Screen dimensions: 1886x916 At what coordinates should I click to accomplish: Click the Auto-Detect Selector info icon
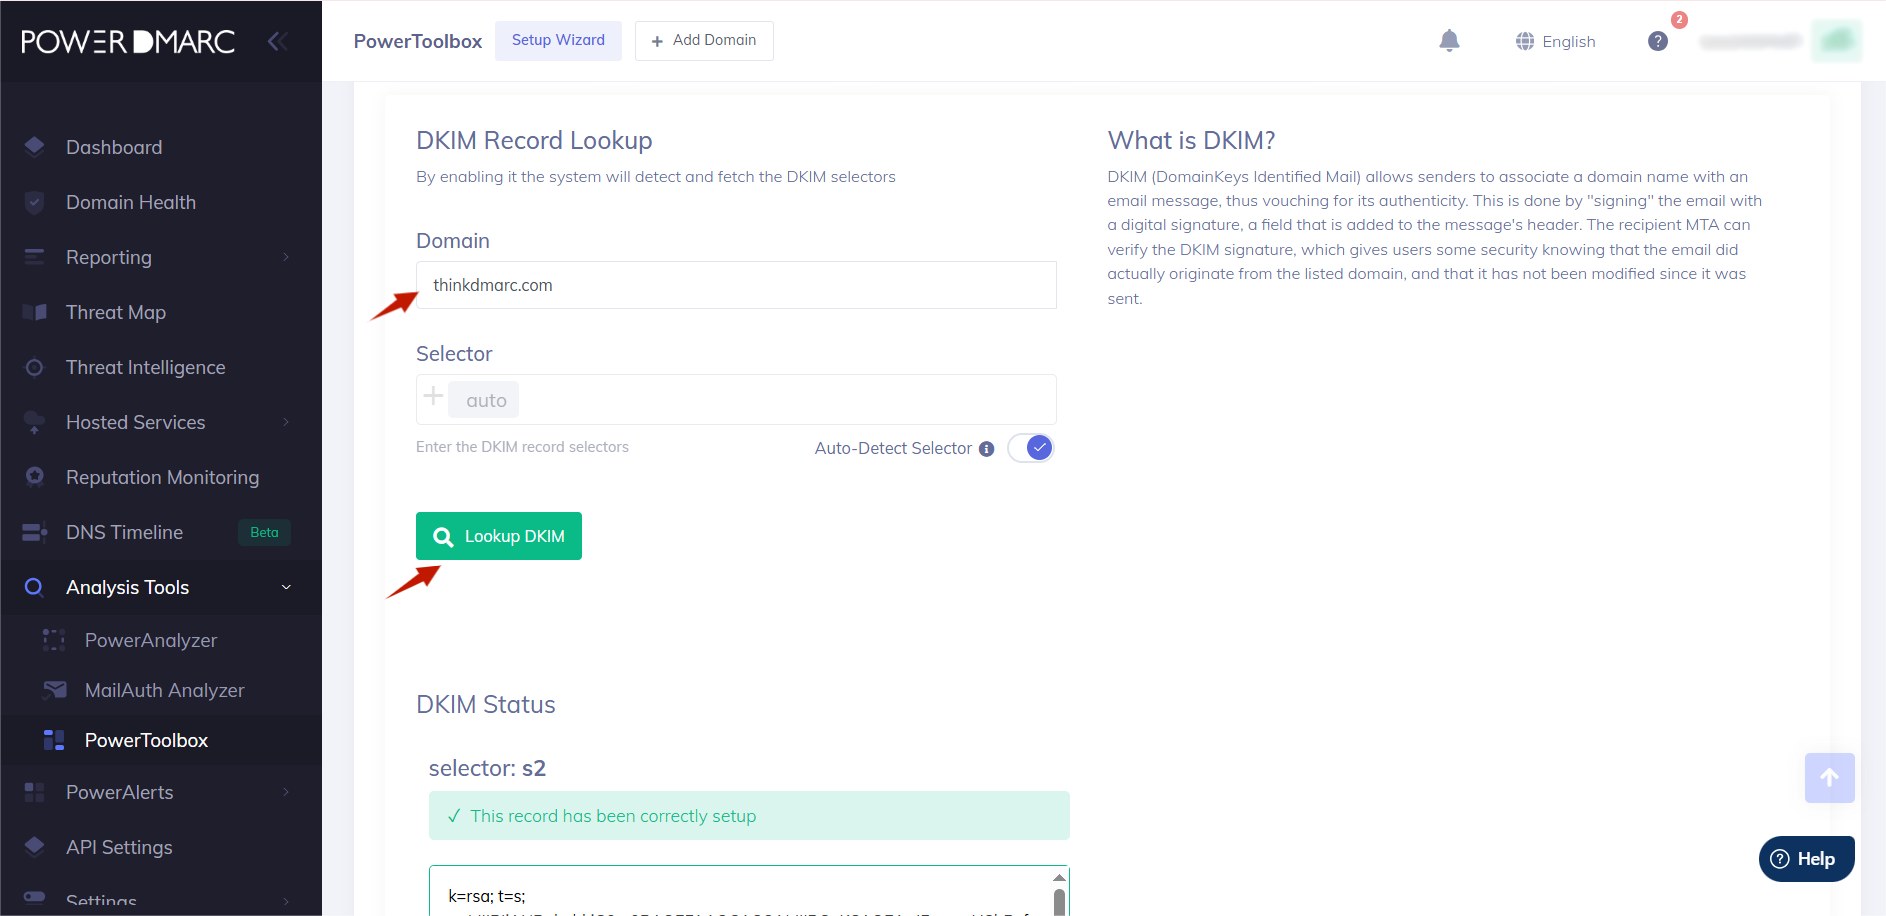point(986,449)
